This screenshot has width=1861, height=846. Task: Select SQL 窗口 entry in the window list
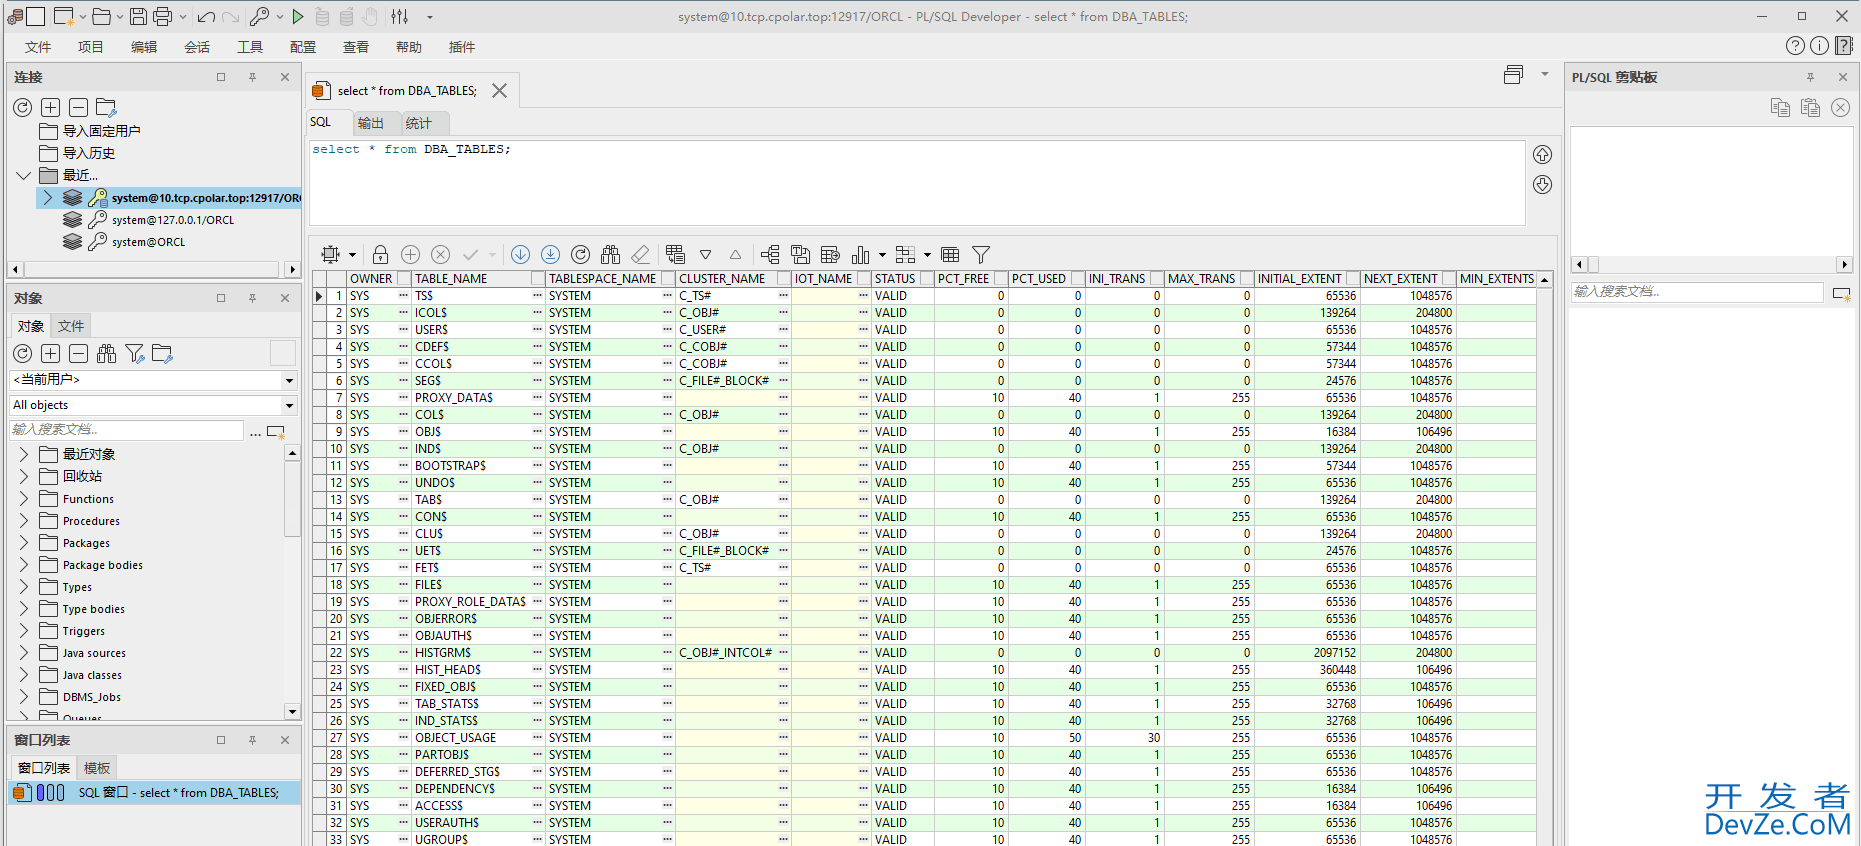tap(155, 793)
